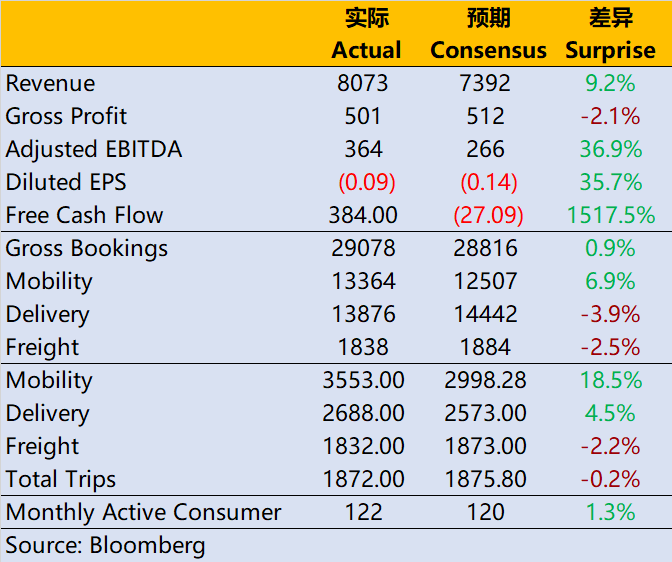Image resolution: width=672 pixels, height=562 pixels.
Task: Select the Gross Profit row label
Action: click(67, 117)
